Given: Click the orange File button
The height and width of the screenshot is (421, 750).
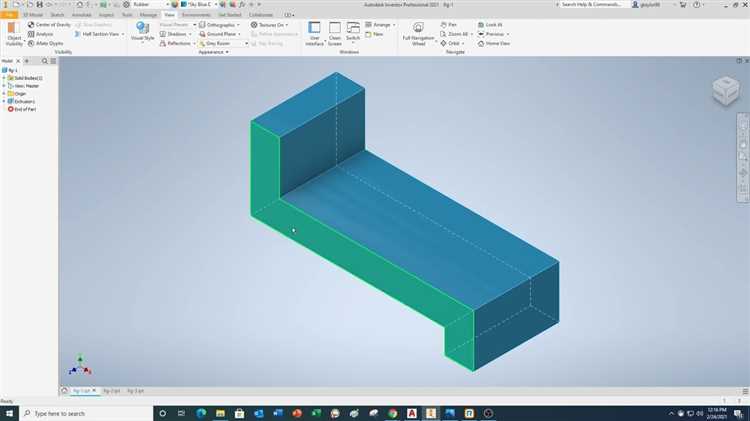Looking at the screenshot, I should click(x=9, y=15).
